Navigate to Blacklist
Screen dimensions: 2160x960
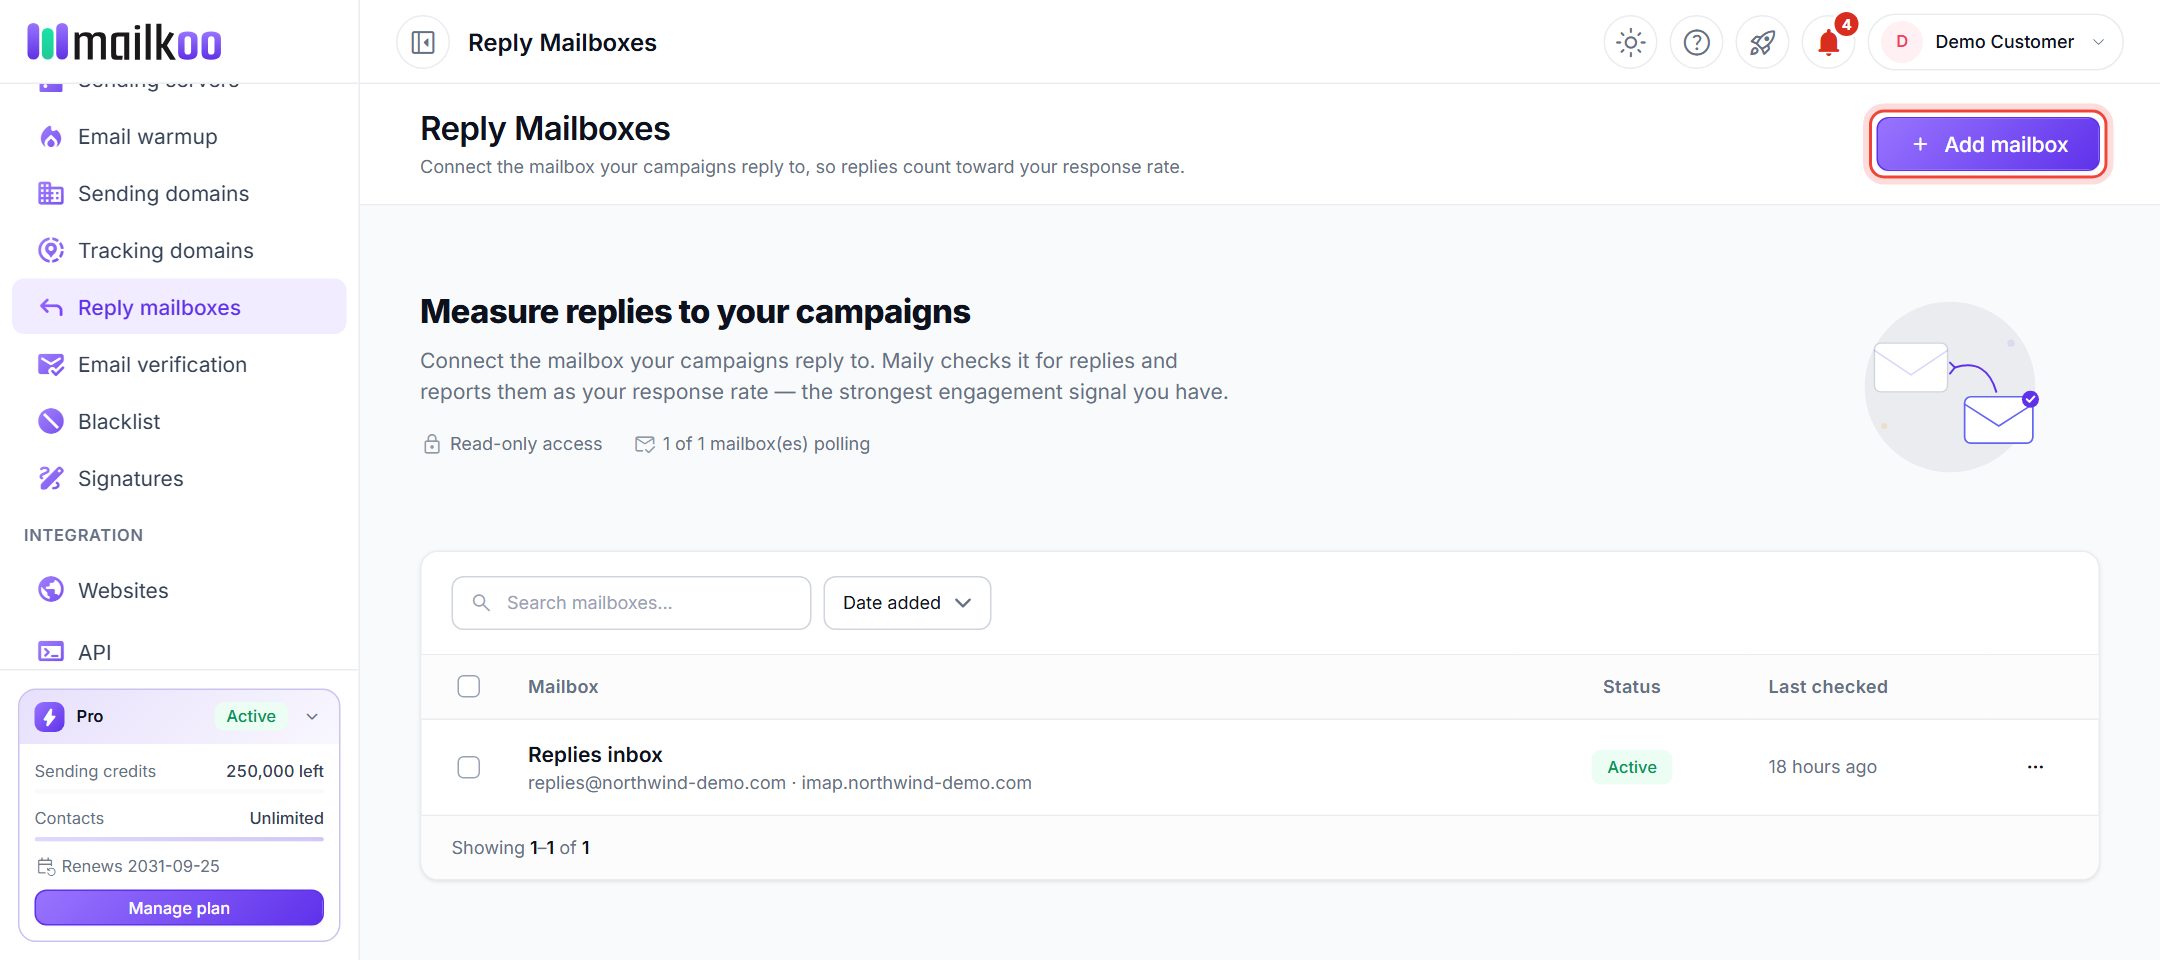179,422
